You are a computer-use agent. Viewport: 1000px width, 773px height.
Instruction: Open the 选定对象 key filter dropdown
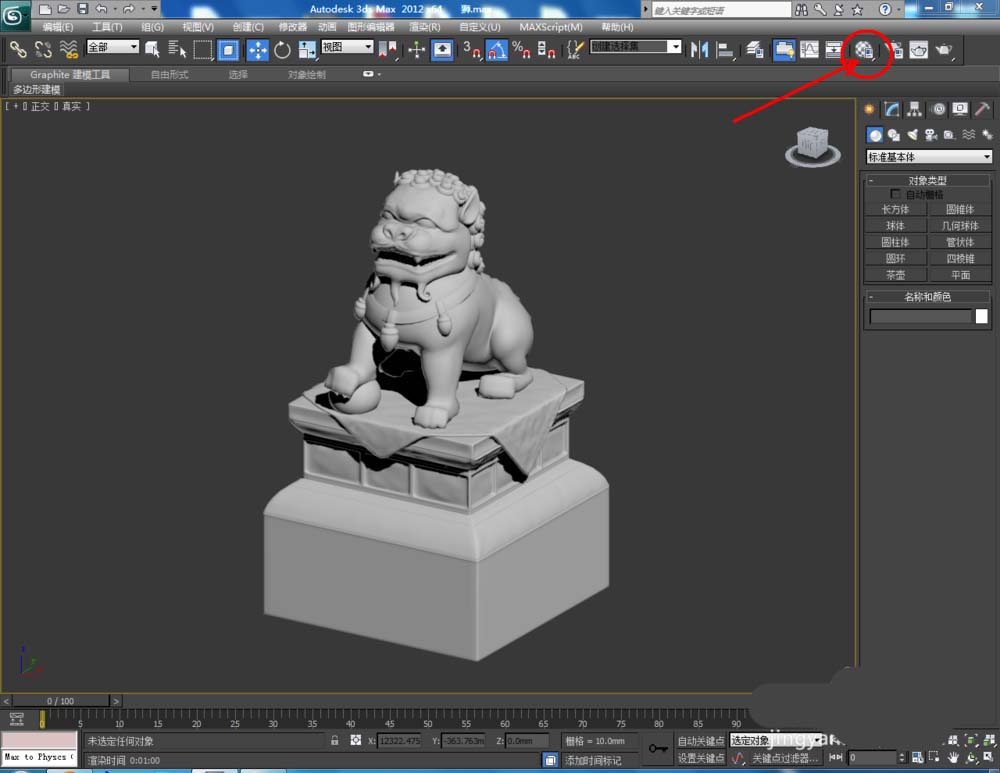[776, 740]
